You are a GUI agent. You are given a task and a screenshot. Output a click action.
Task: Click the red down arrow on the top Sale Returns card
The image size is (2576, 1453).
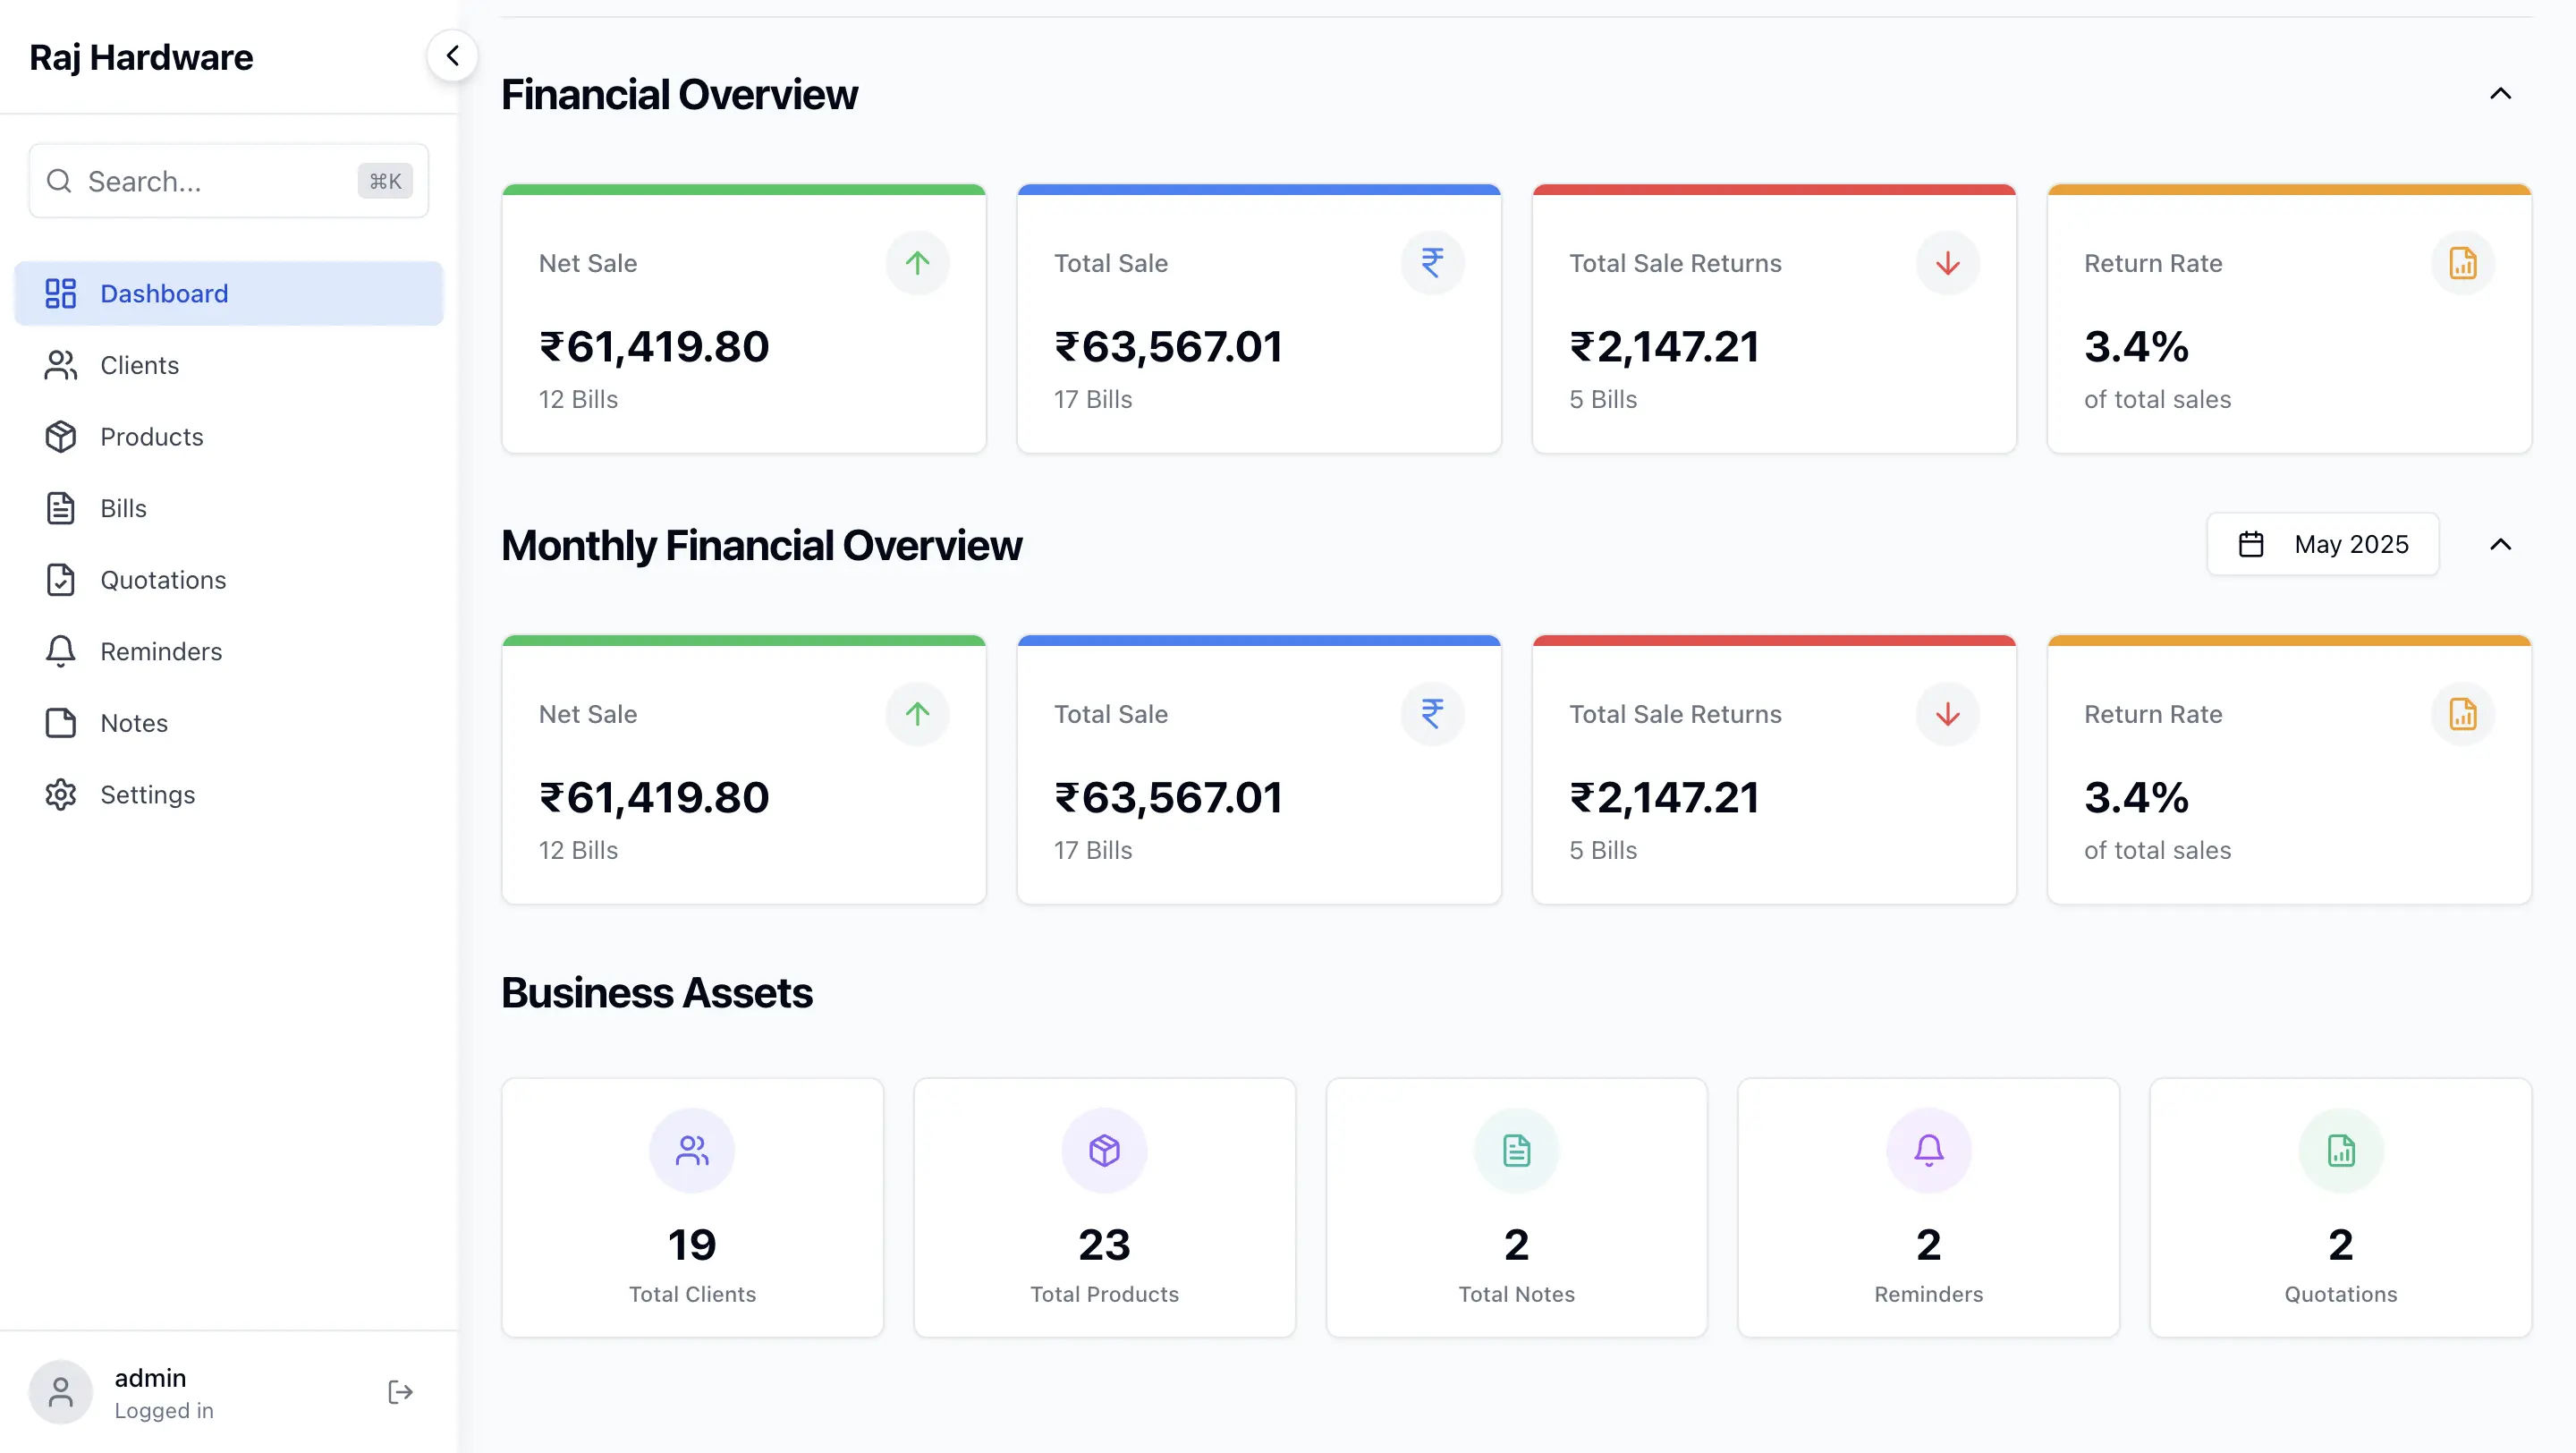pyautogui.click(x=1947, y=263)
